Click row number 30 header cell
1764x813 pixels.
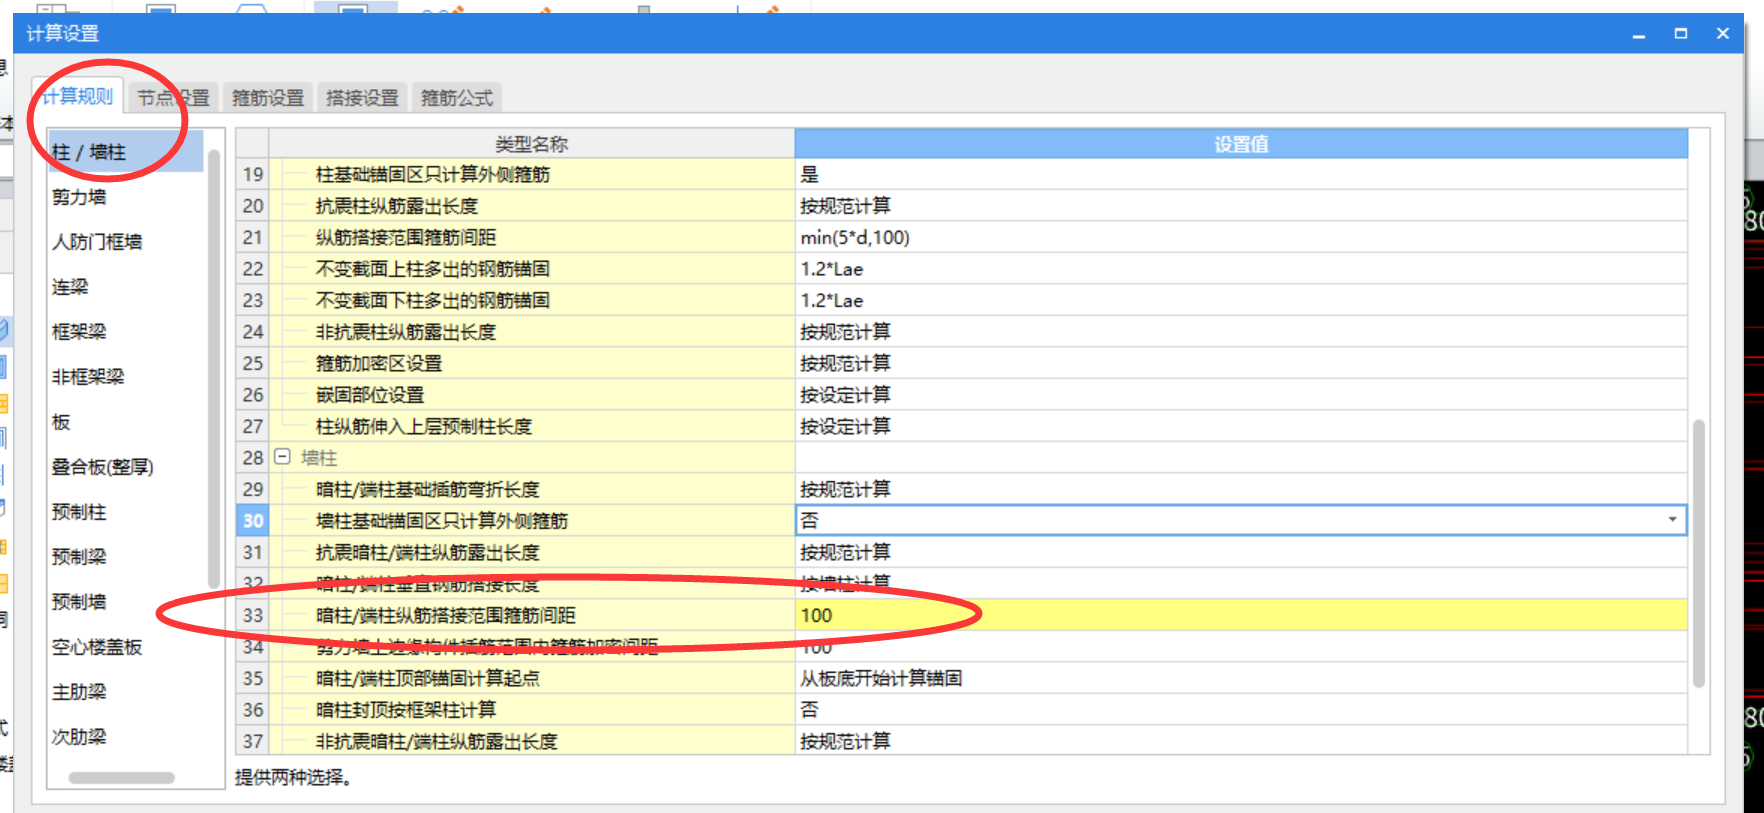(253, 520)
